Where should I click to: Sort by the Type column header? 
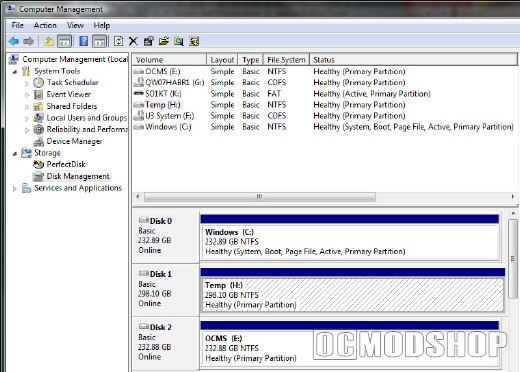[250, 60]
